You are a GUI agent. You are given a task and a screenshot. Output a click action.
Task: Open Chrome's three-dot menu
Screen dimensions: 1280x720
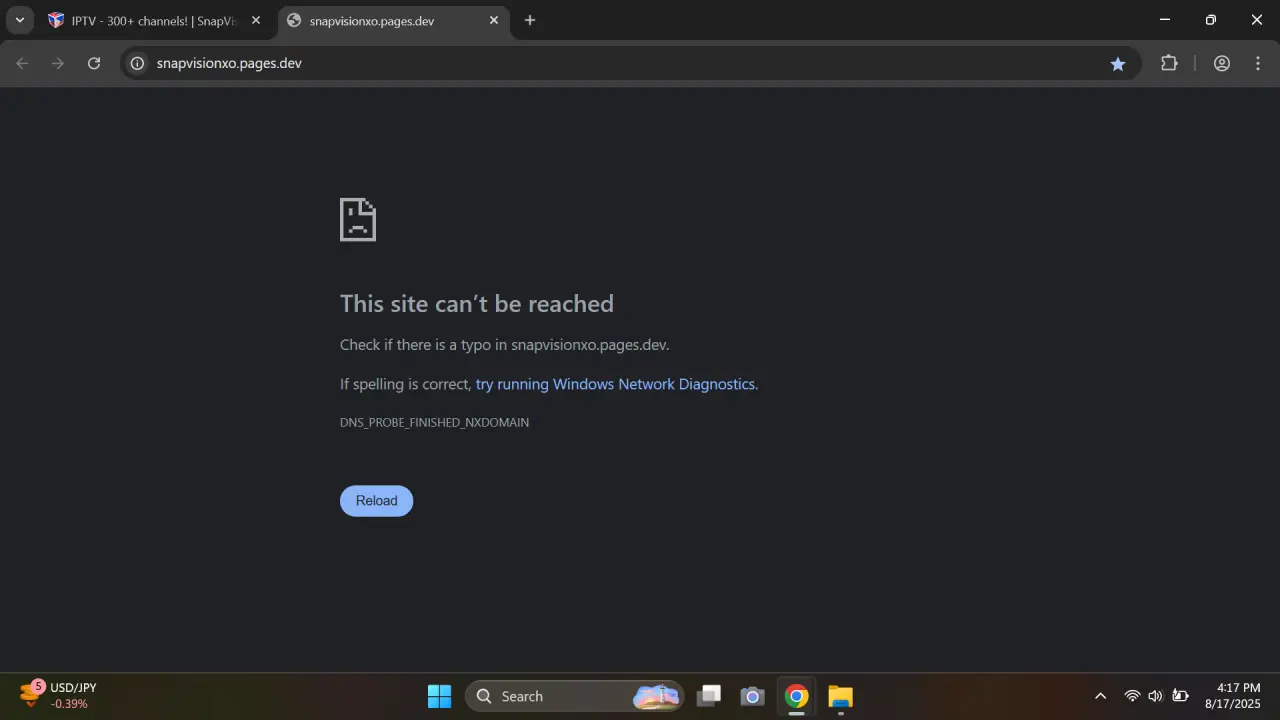point(1258,63)
